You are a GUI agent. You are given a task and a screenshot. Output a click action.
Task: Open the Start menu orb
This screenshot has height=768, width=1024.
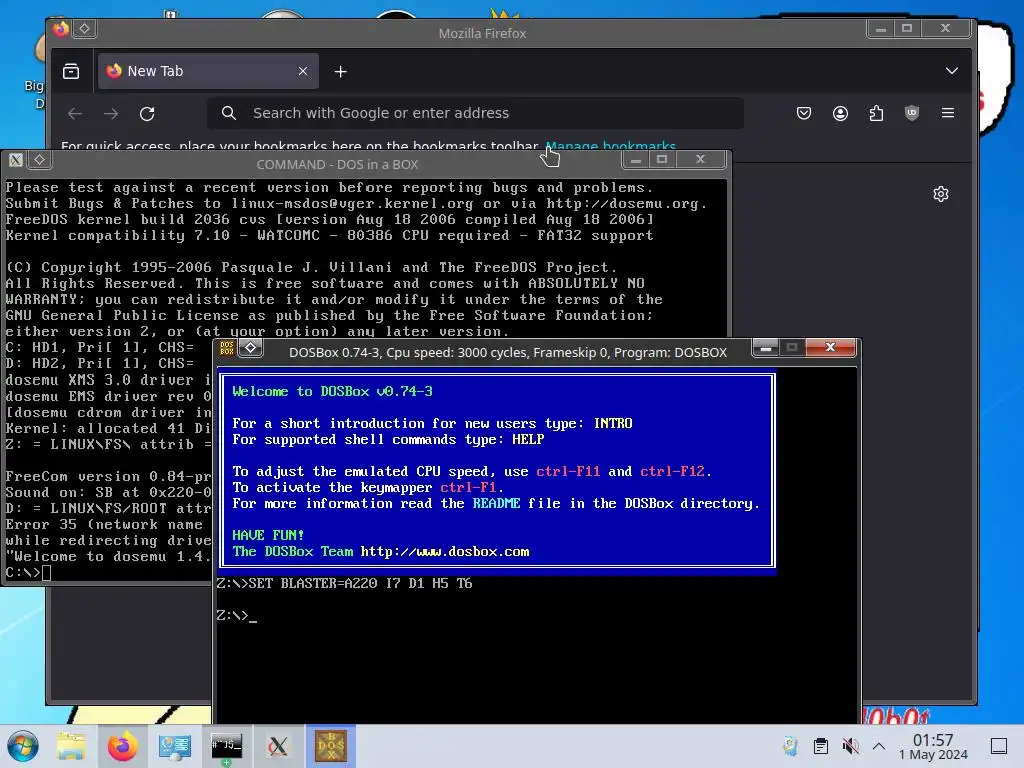pos(23,746)
